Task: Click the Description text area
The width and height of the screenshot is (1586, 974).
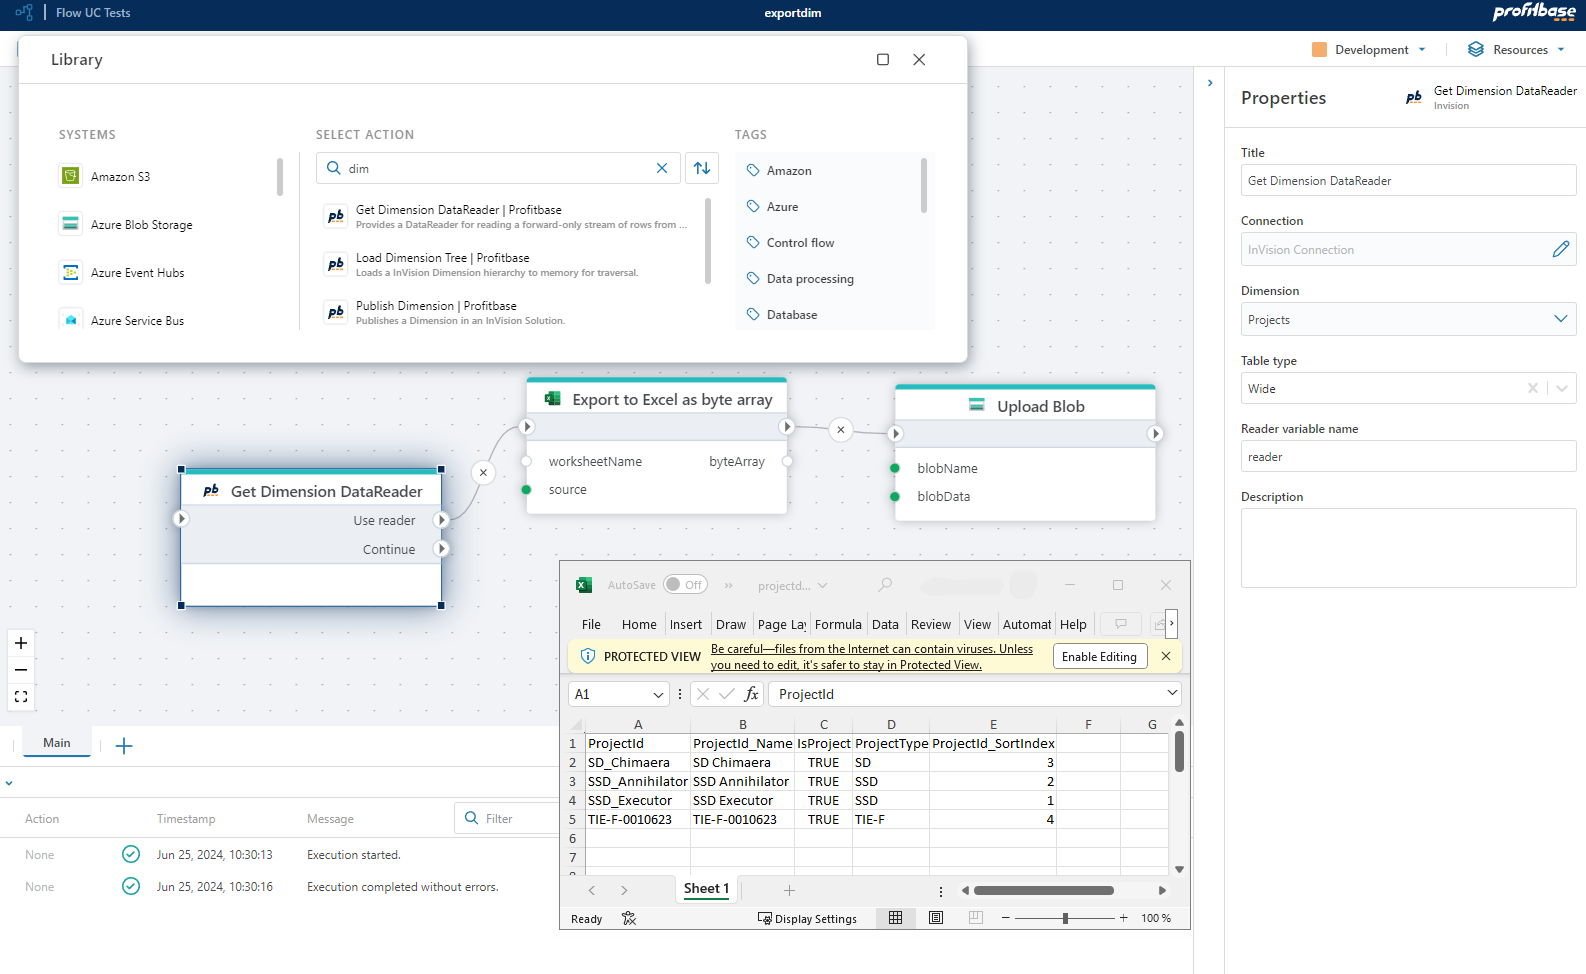Action: pos(1408,548)
